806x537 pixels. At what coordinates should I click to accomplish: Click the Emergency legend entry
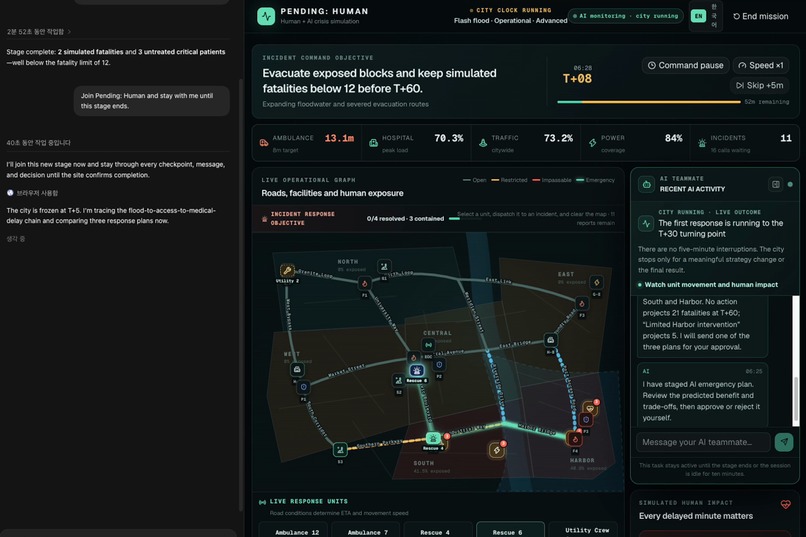click(595, 180)
